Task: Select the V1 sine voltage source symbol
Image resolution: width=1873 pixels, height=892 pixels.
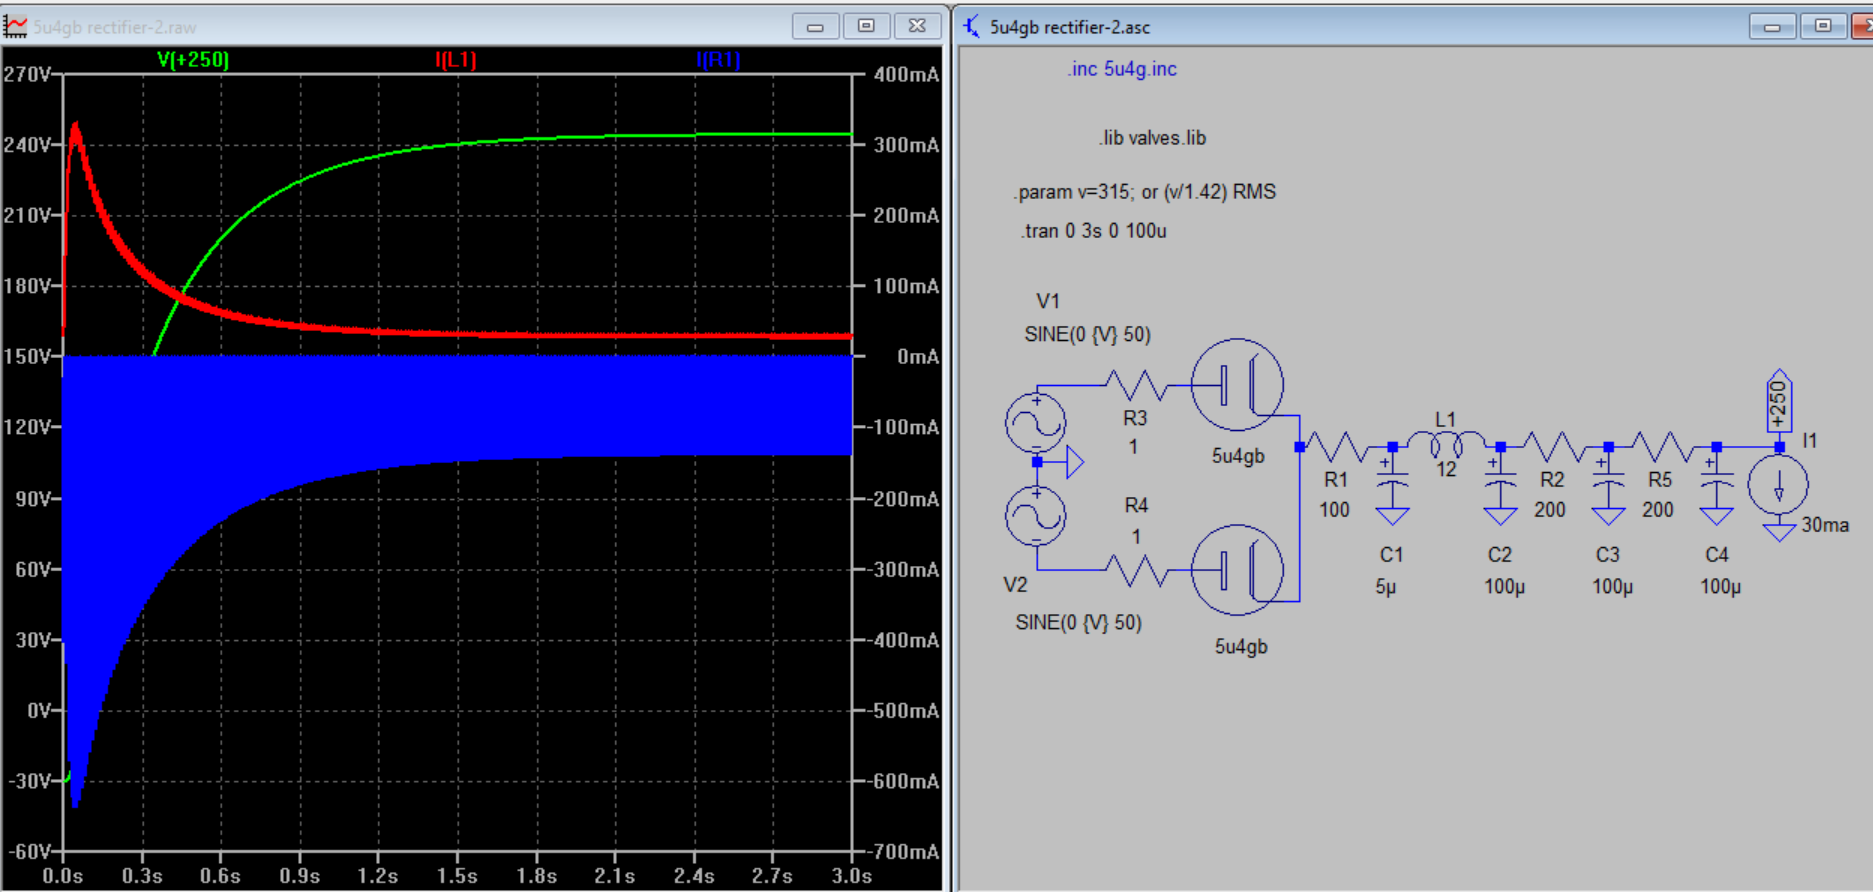Action: (1035, 423)
